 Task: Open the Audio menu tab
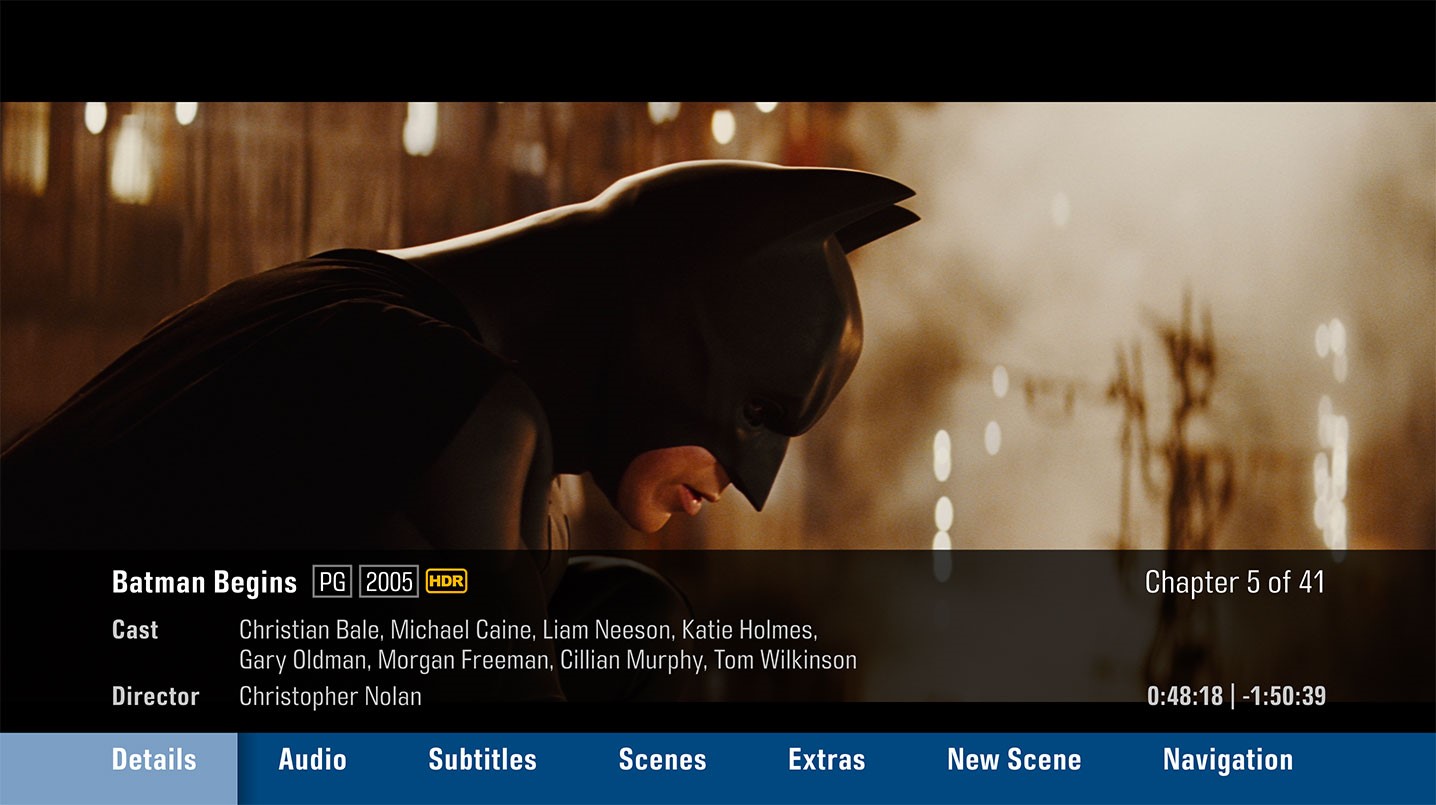click(x=312, y=760)
